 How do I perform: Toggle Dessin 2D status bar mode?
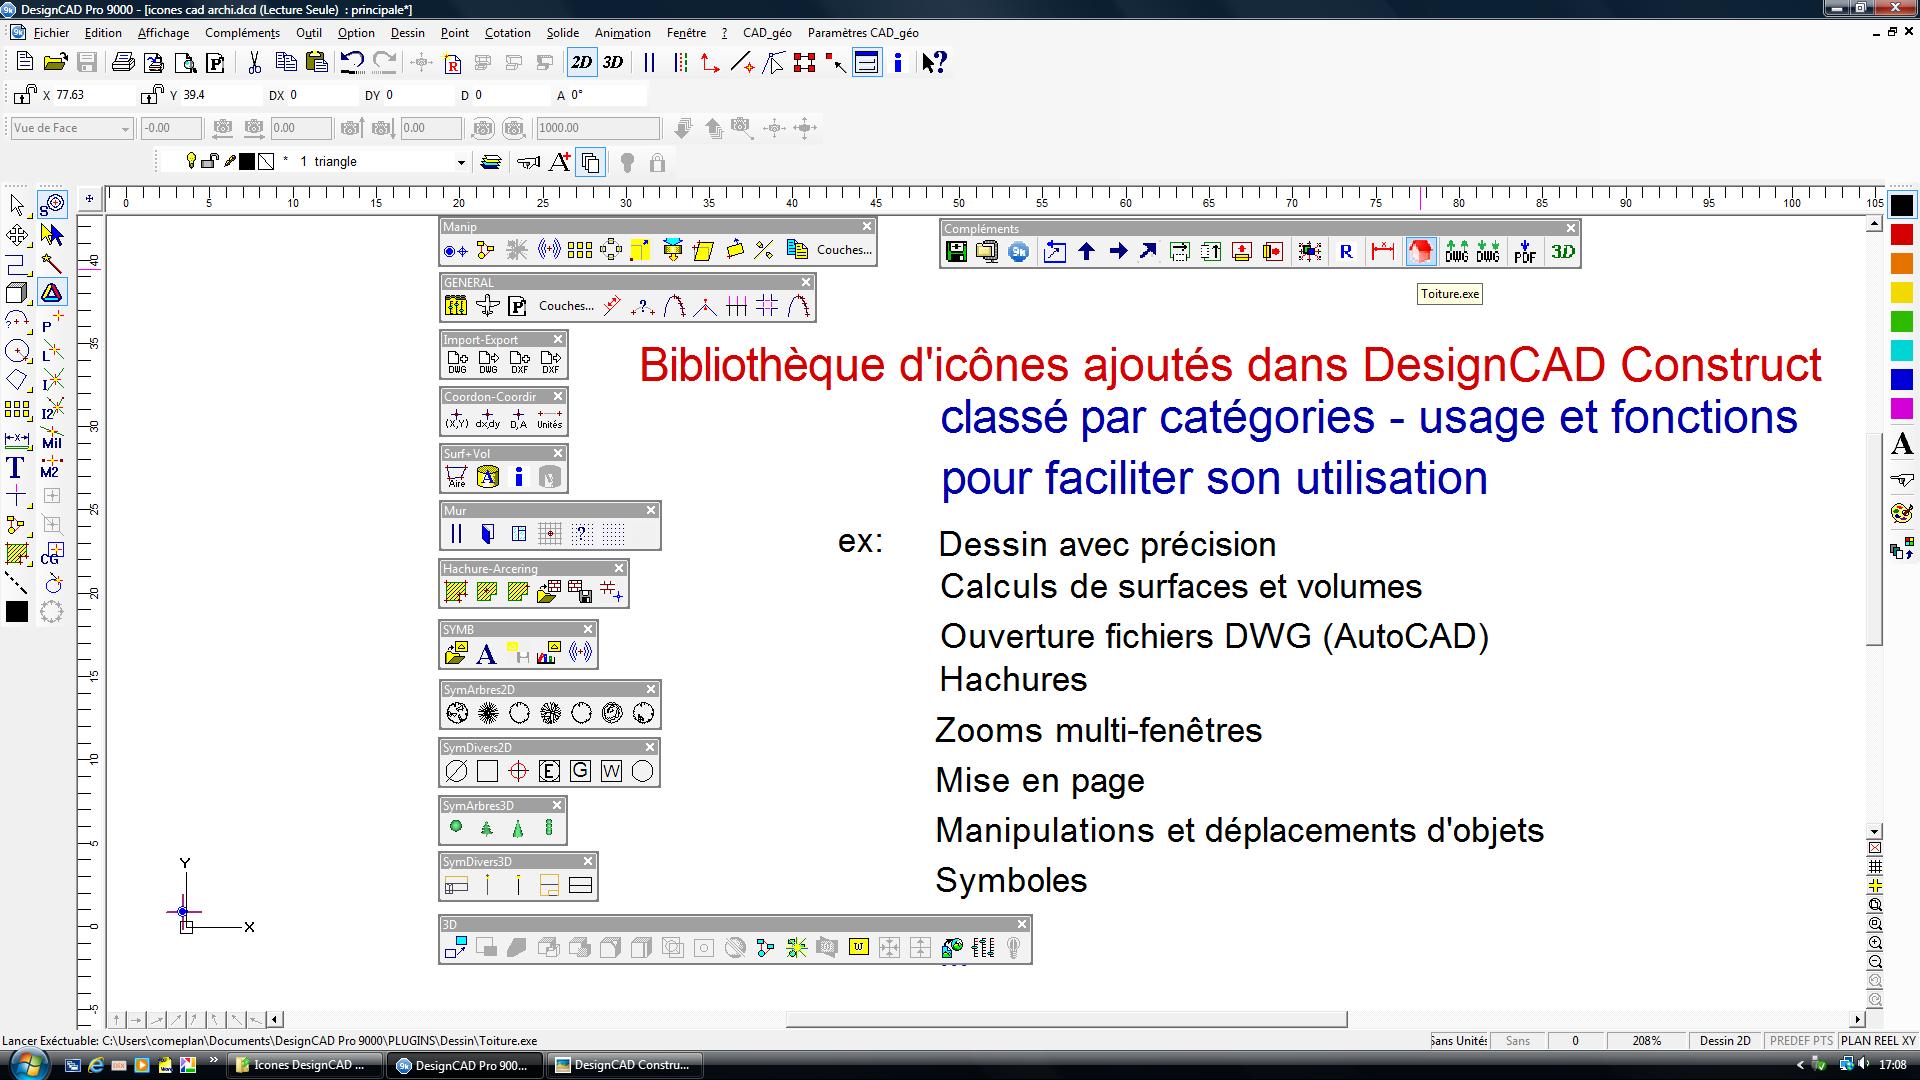1725,1041
